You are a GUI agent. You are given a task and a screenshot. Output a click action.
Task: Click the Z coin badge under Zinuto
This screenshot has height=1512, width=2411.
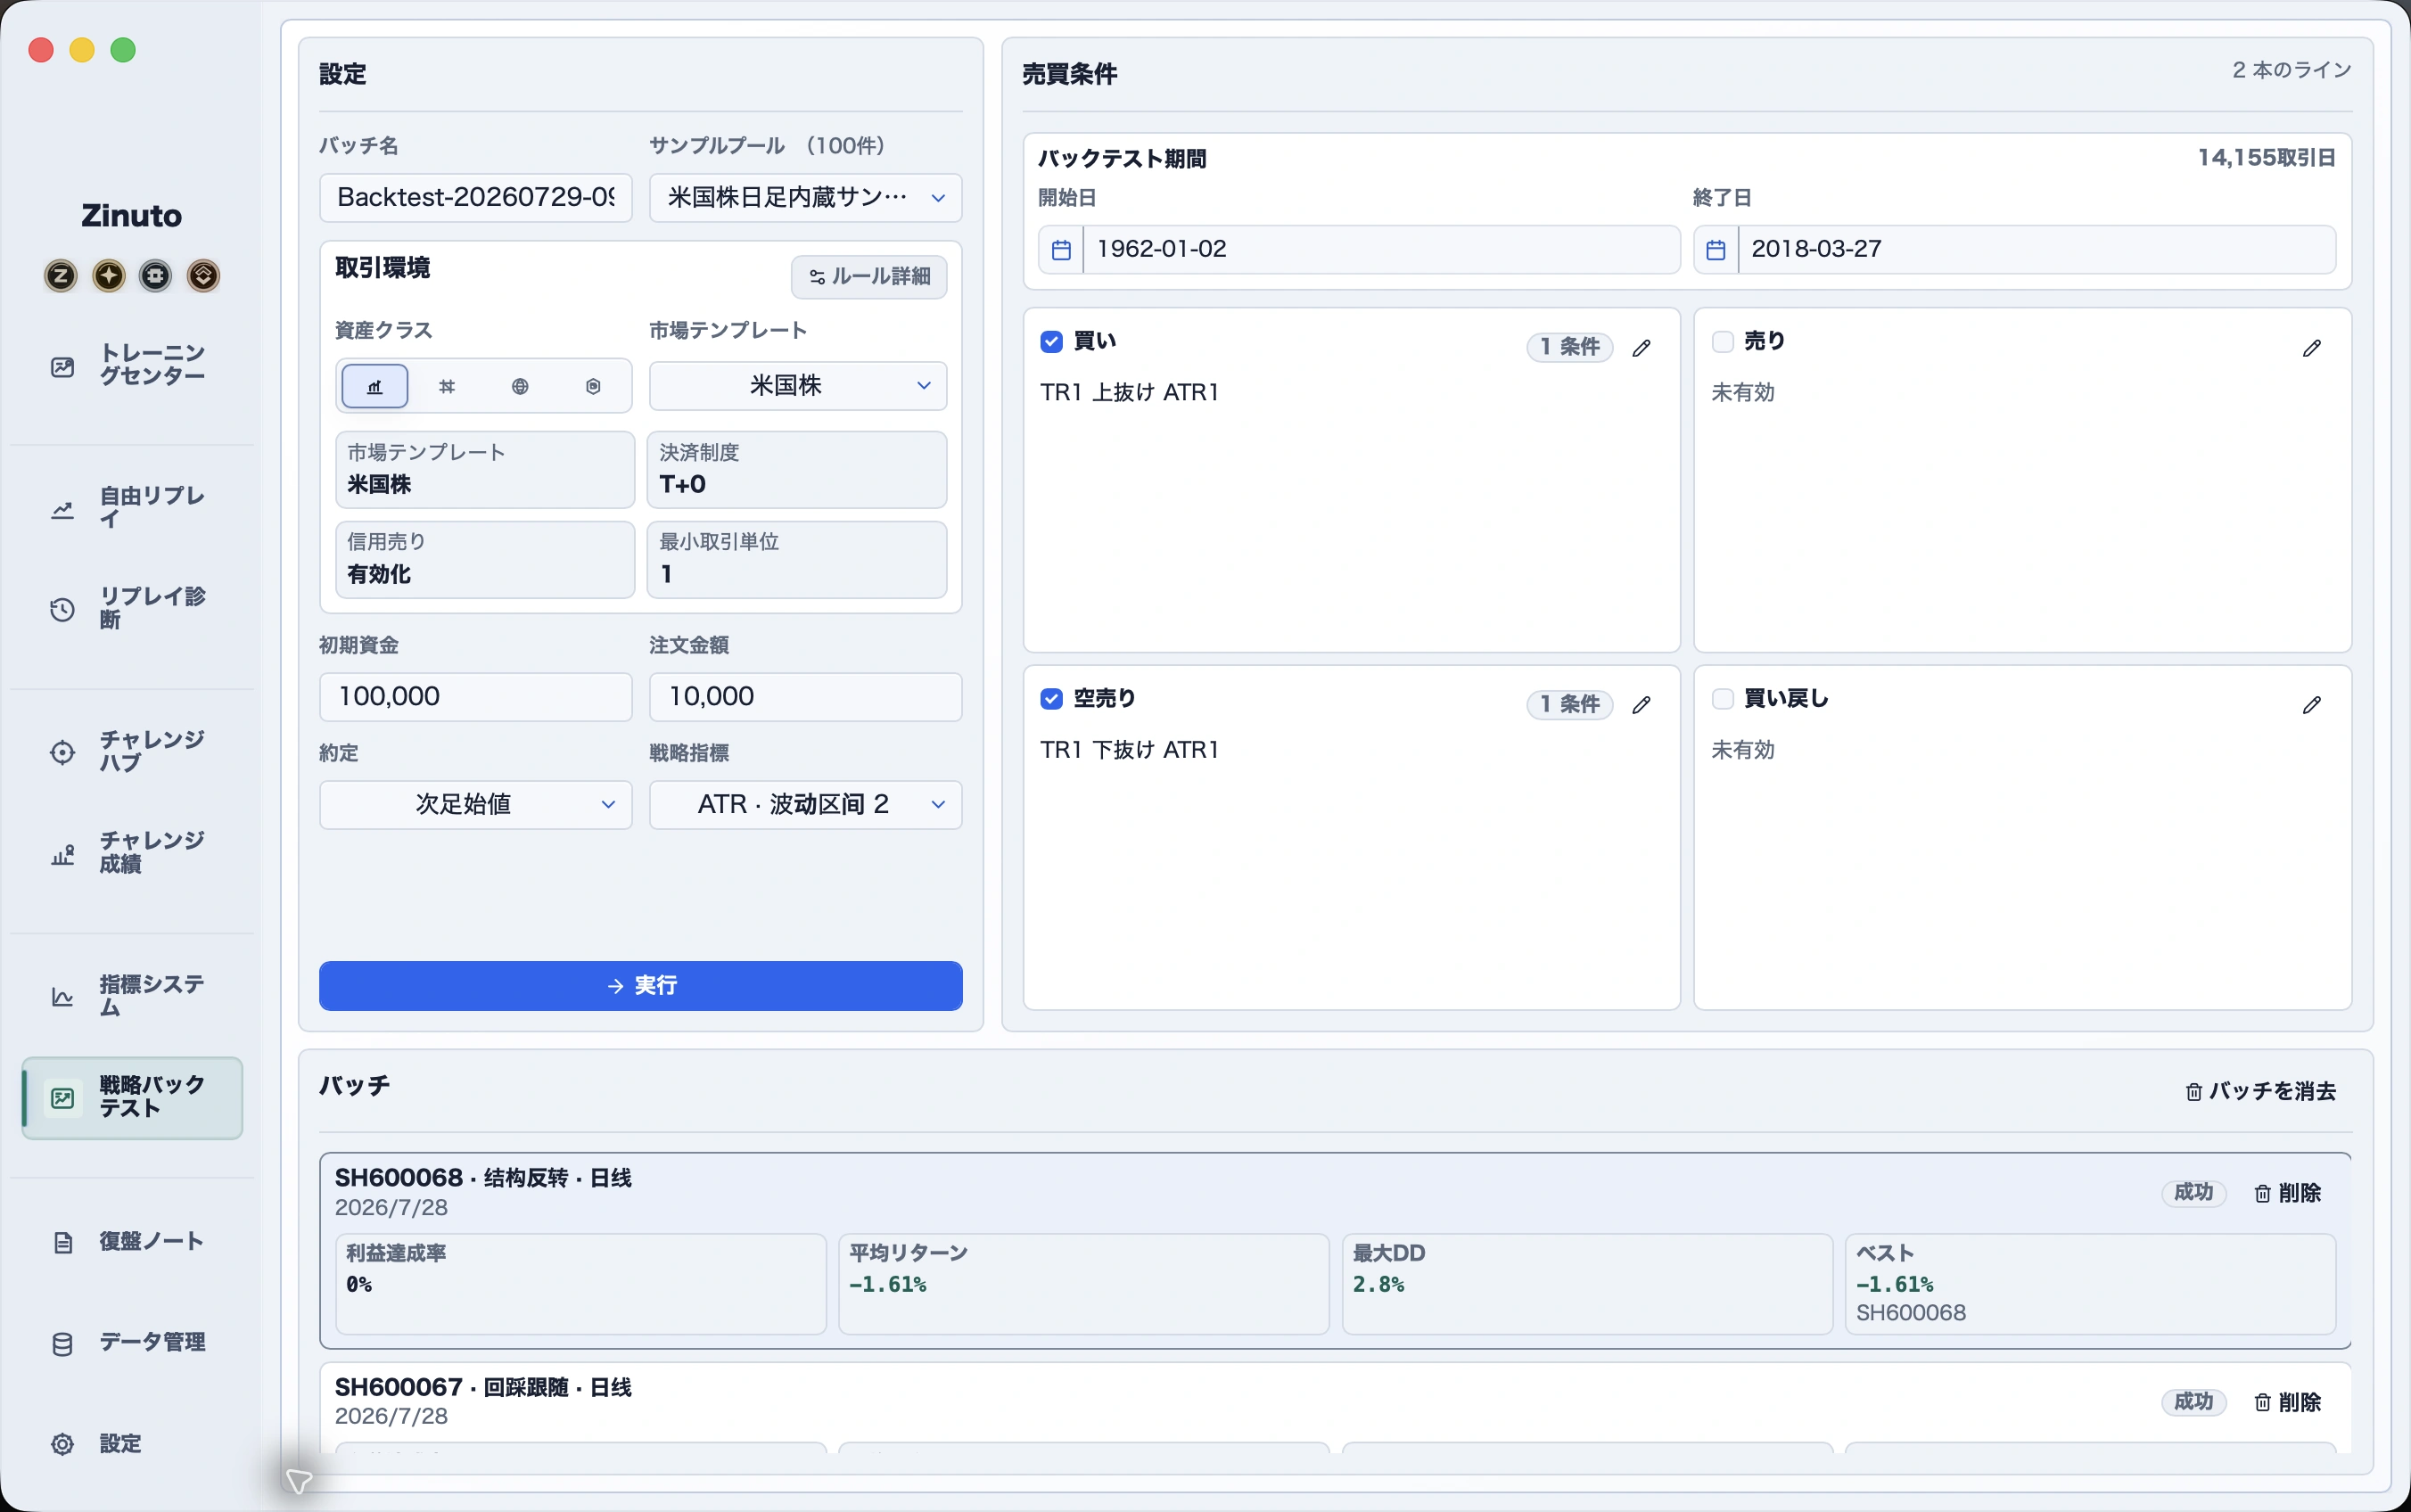pos(61,276)
